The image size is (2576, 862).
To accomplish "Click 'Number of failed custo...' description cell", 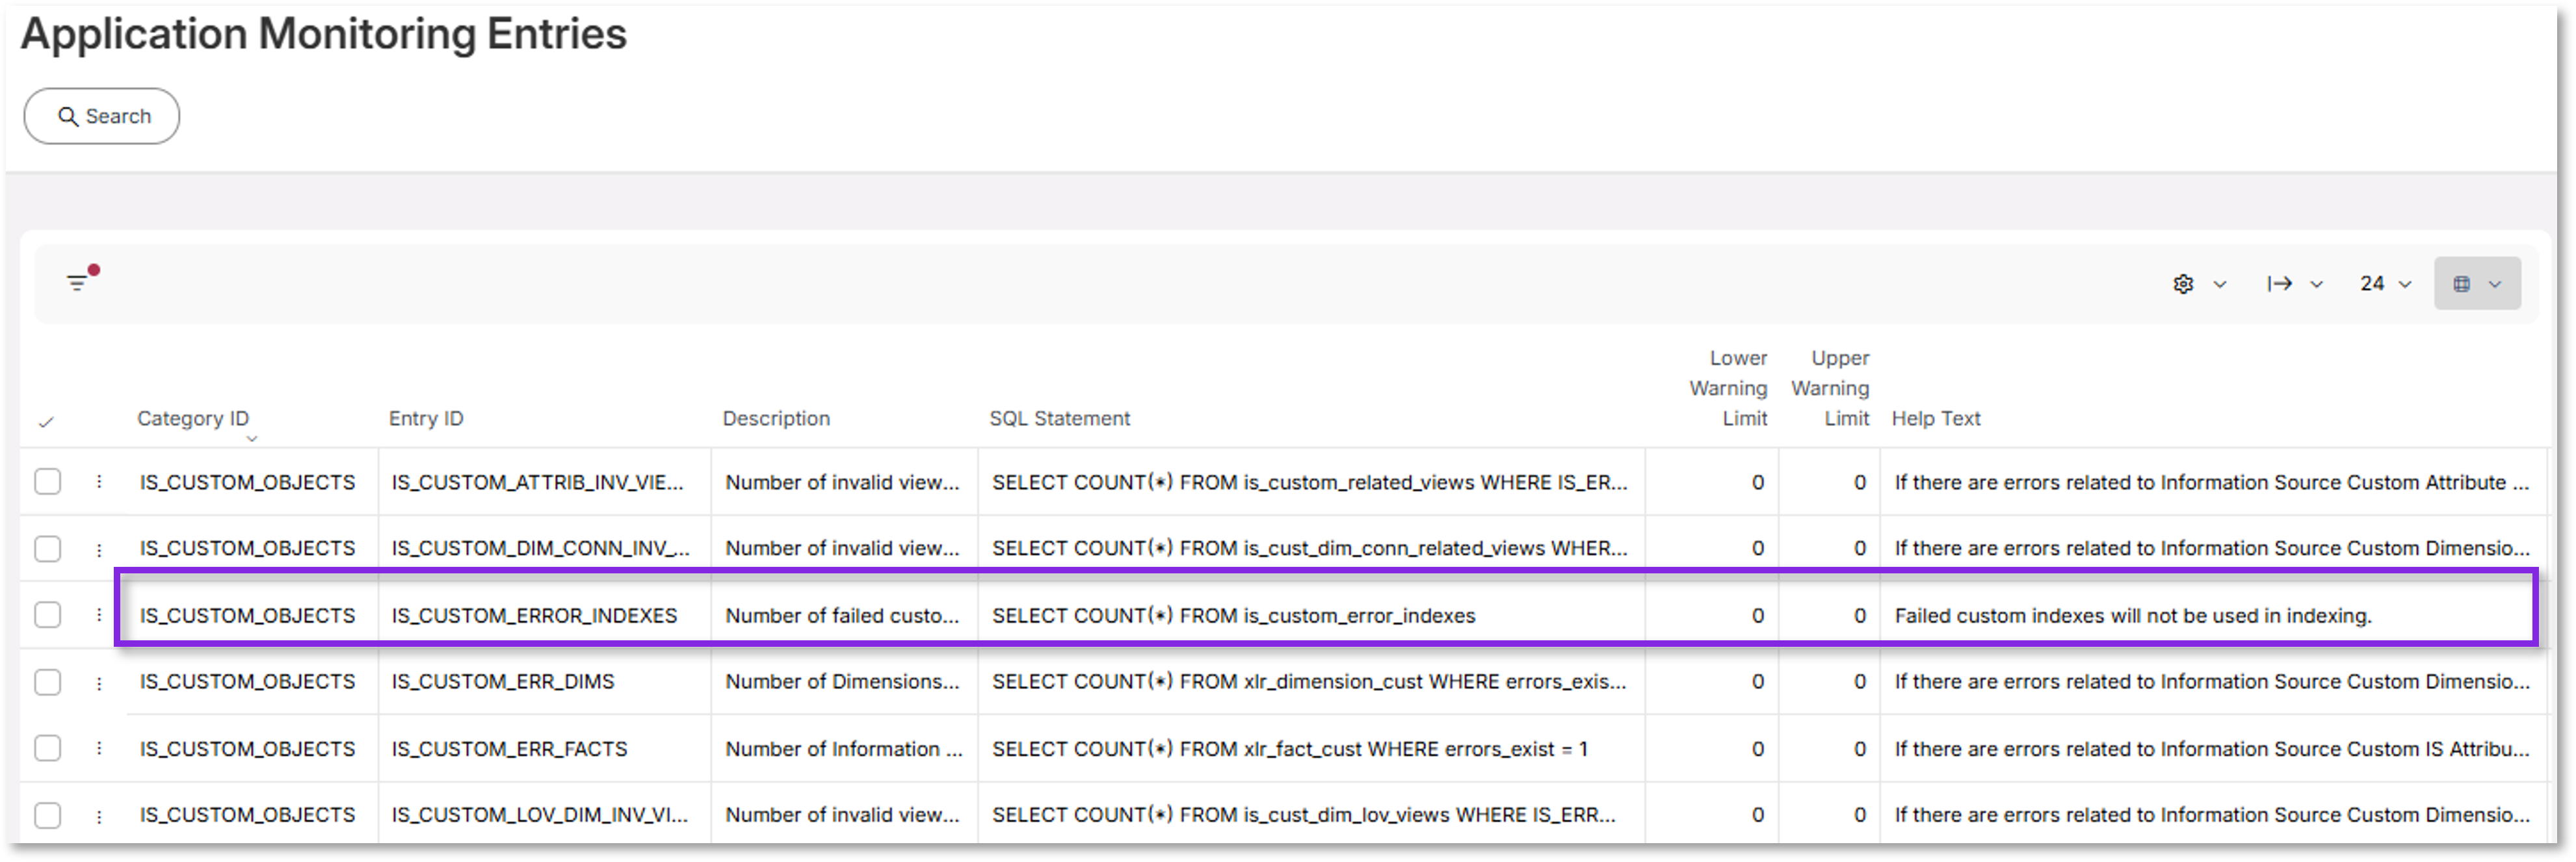I will click(x=842, y=616).
